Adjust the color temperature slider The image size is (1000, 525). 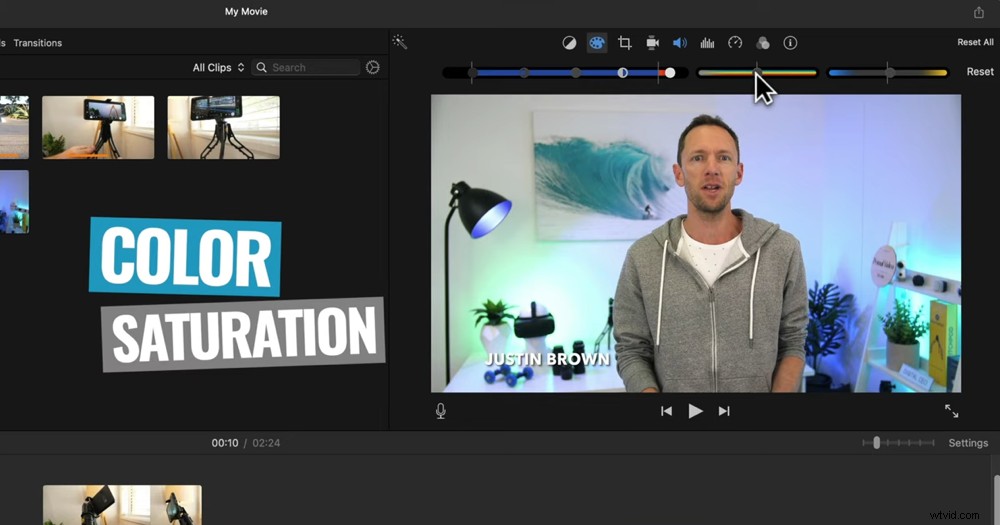click(888, 73)
